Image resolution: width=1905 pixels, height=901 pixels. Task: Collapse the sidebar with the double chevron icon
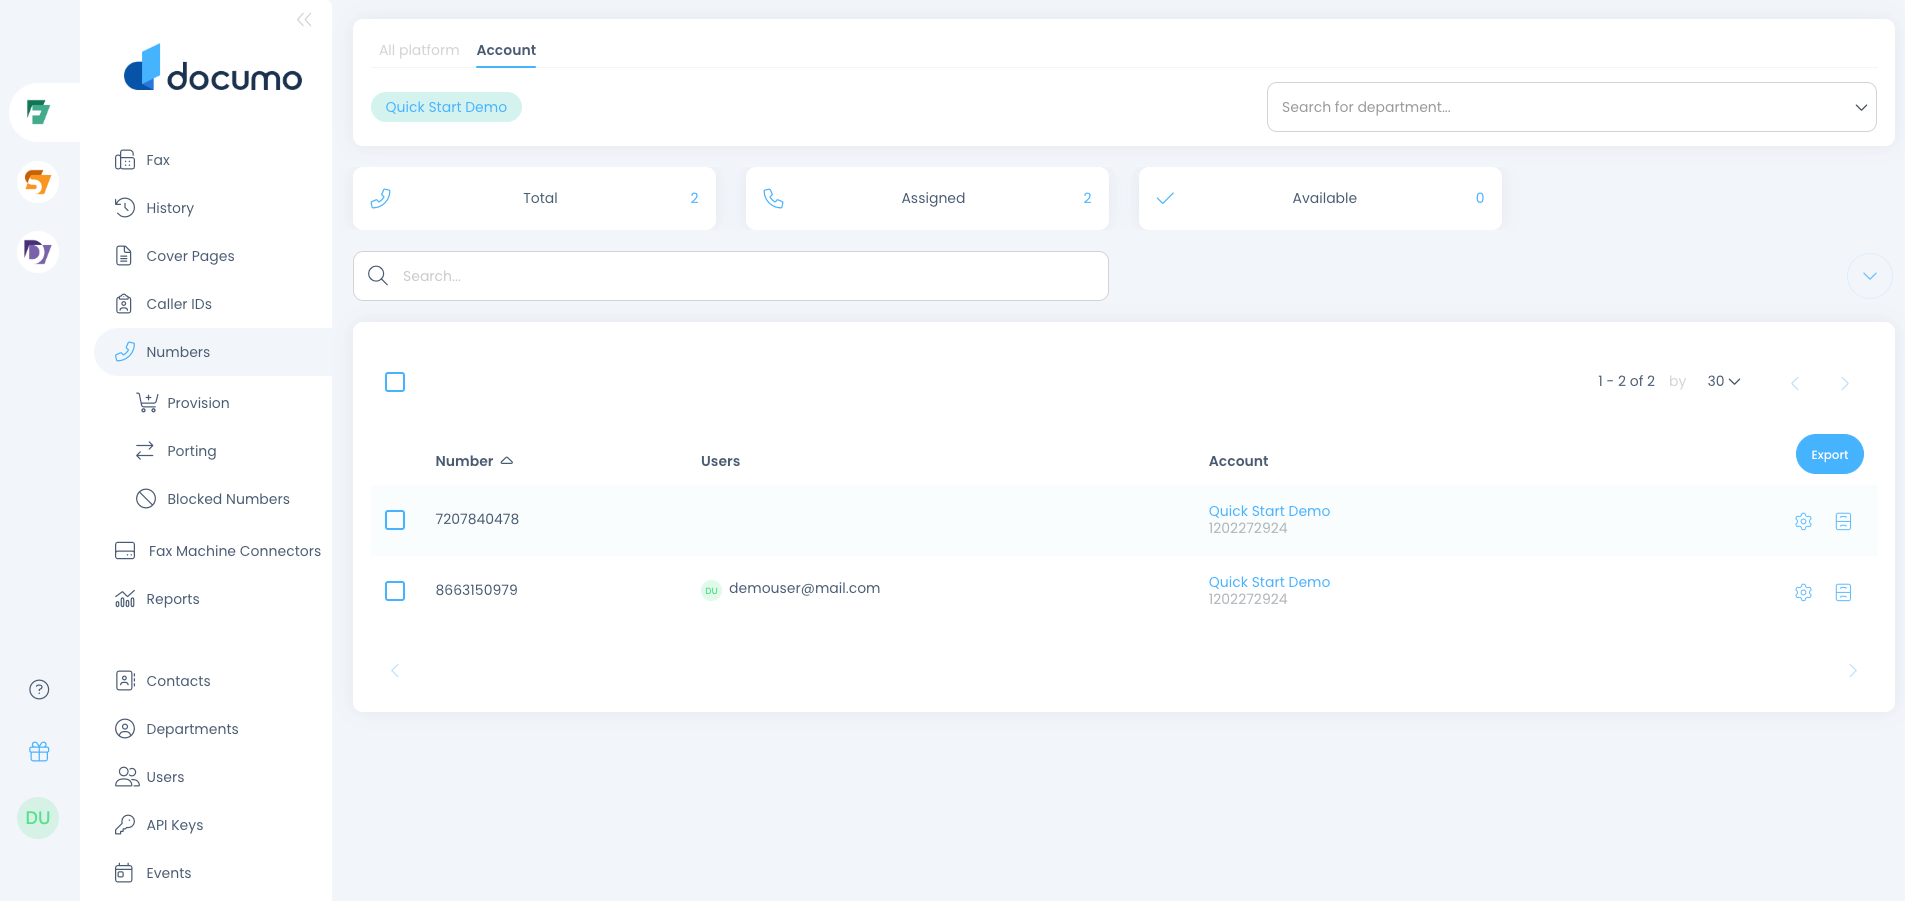[304, 19]
